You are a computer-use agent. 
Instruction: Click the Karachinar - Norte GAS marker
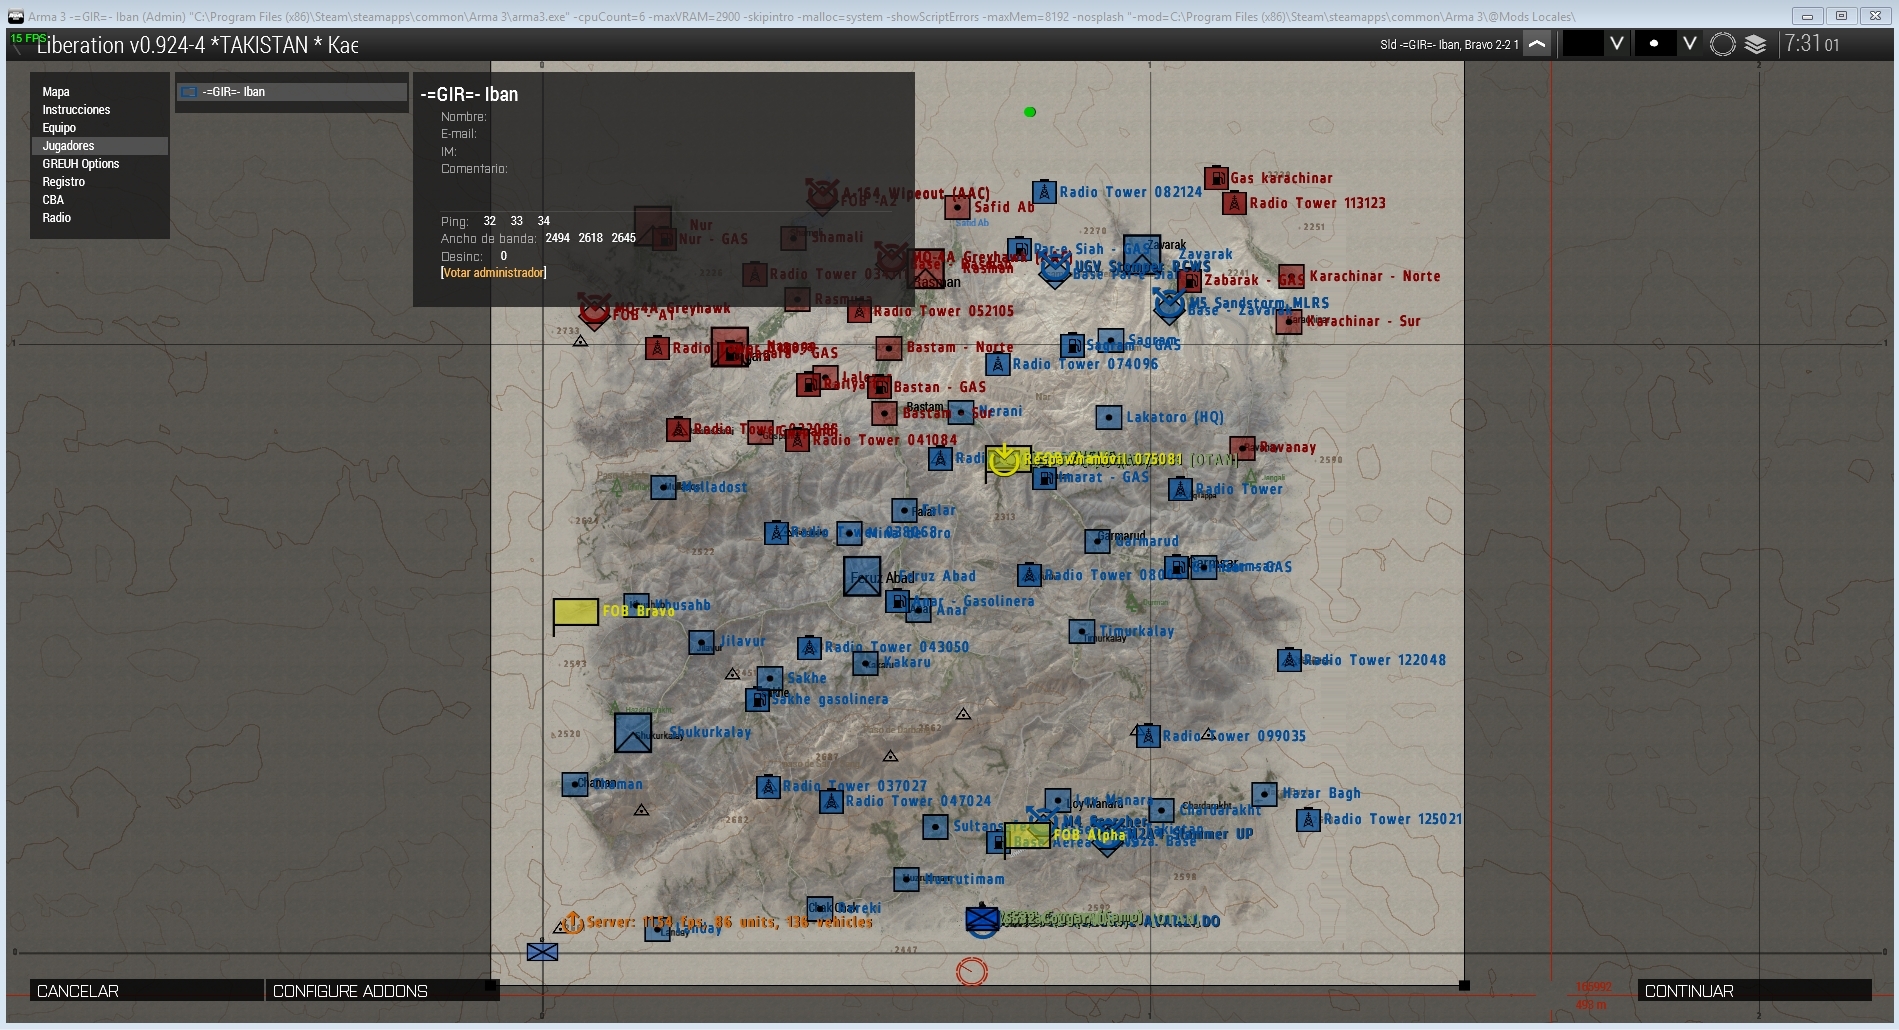[1292, 277]
